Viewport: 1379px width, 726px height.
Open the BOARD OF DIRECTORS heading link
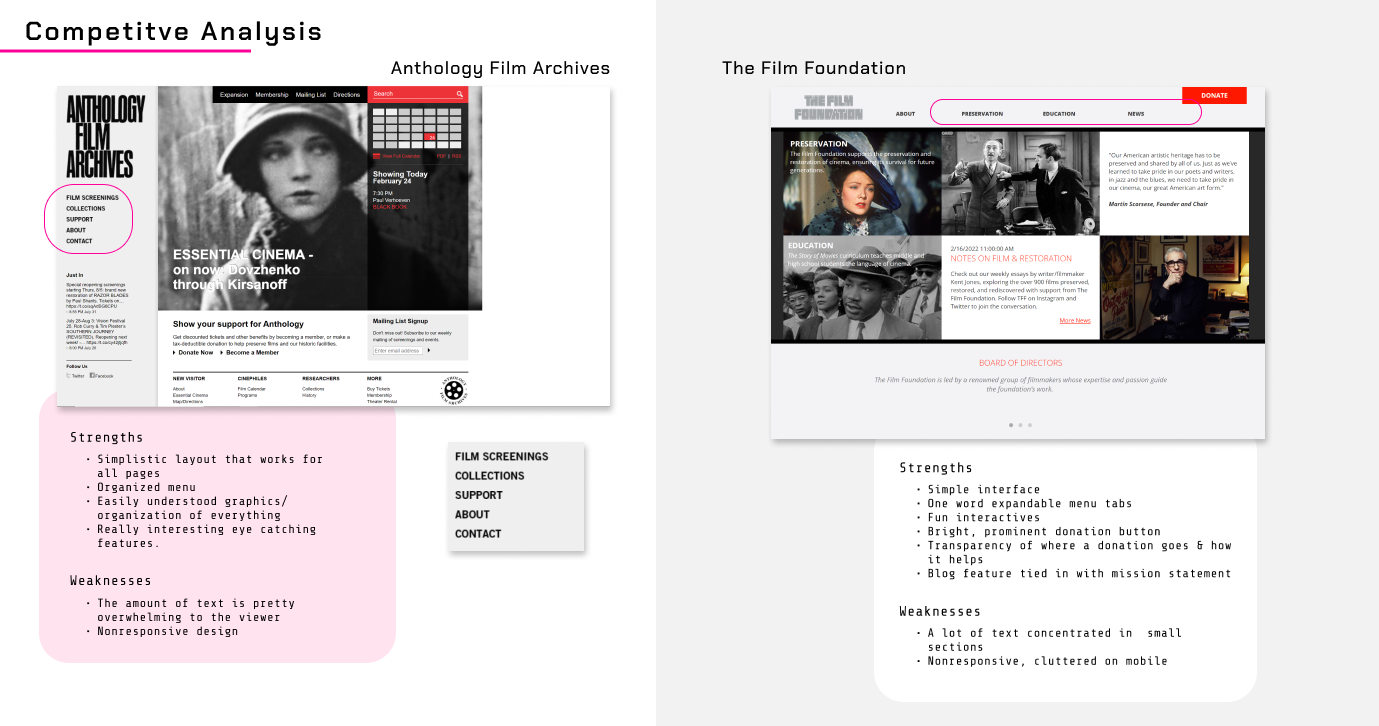[1020, 363]
